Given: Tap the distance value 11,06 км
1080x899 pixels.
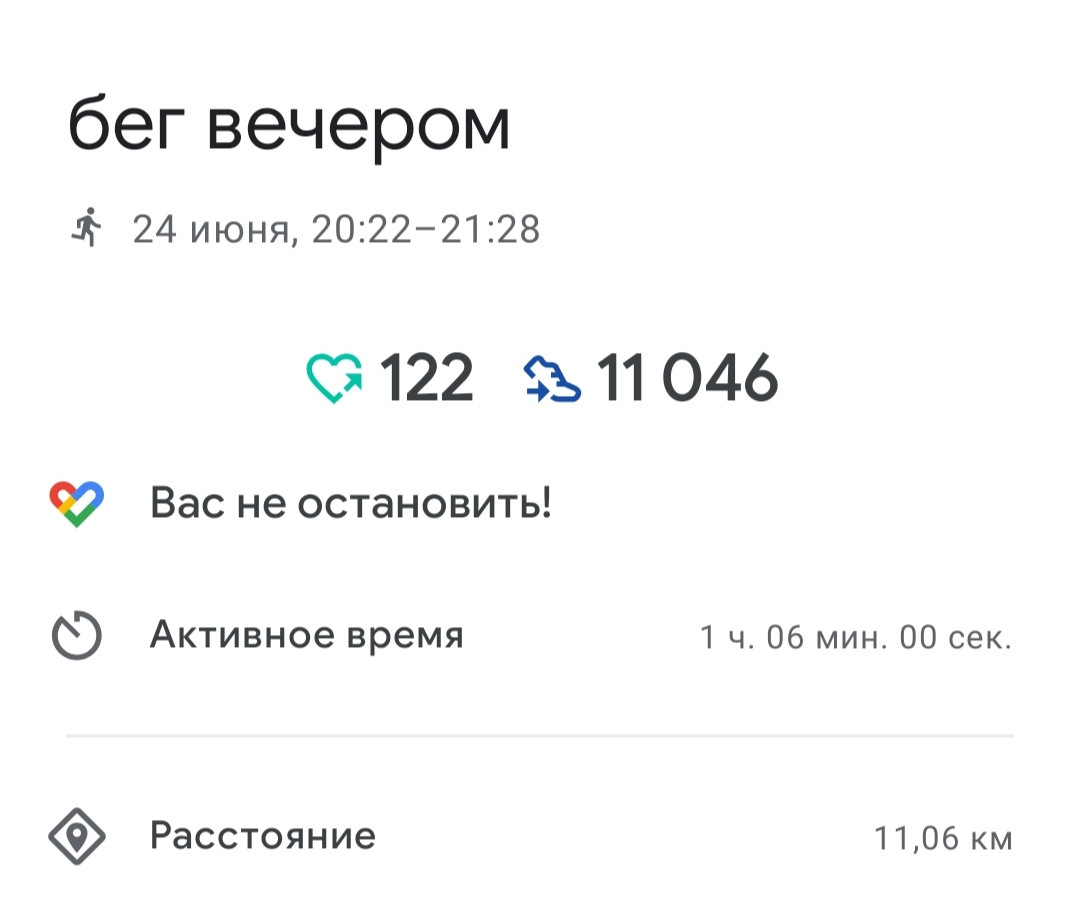Looking at the screenshot, I should click(944, 839).
